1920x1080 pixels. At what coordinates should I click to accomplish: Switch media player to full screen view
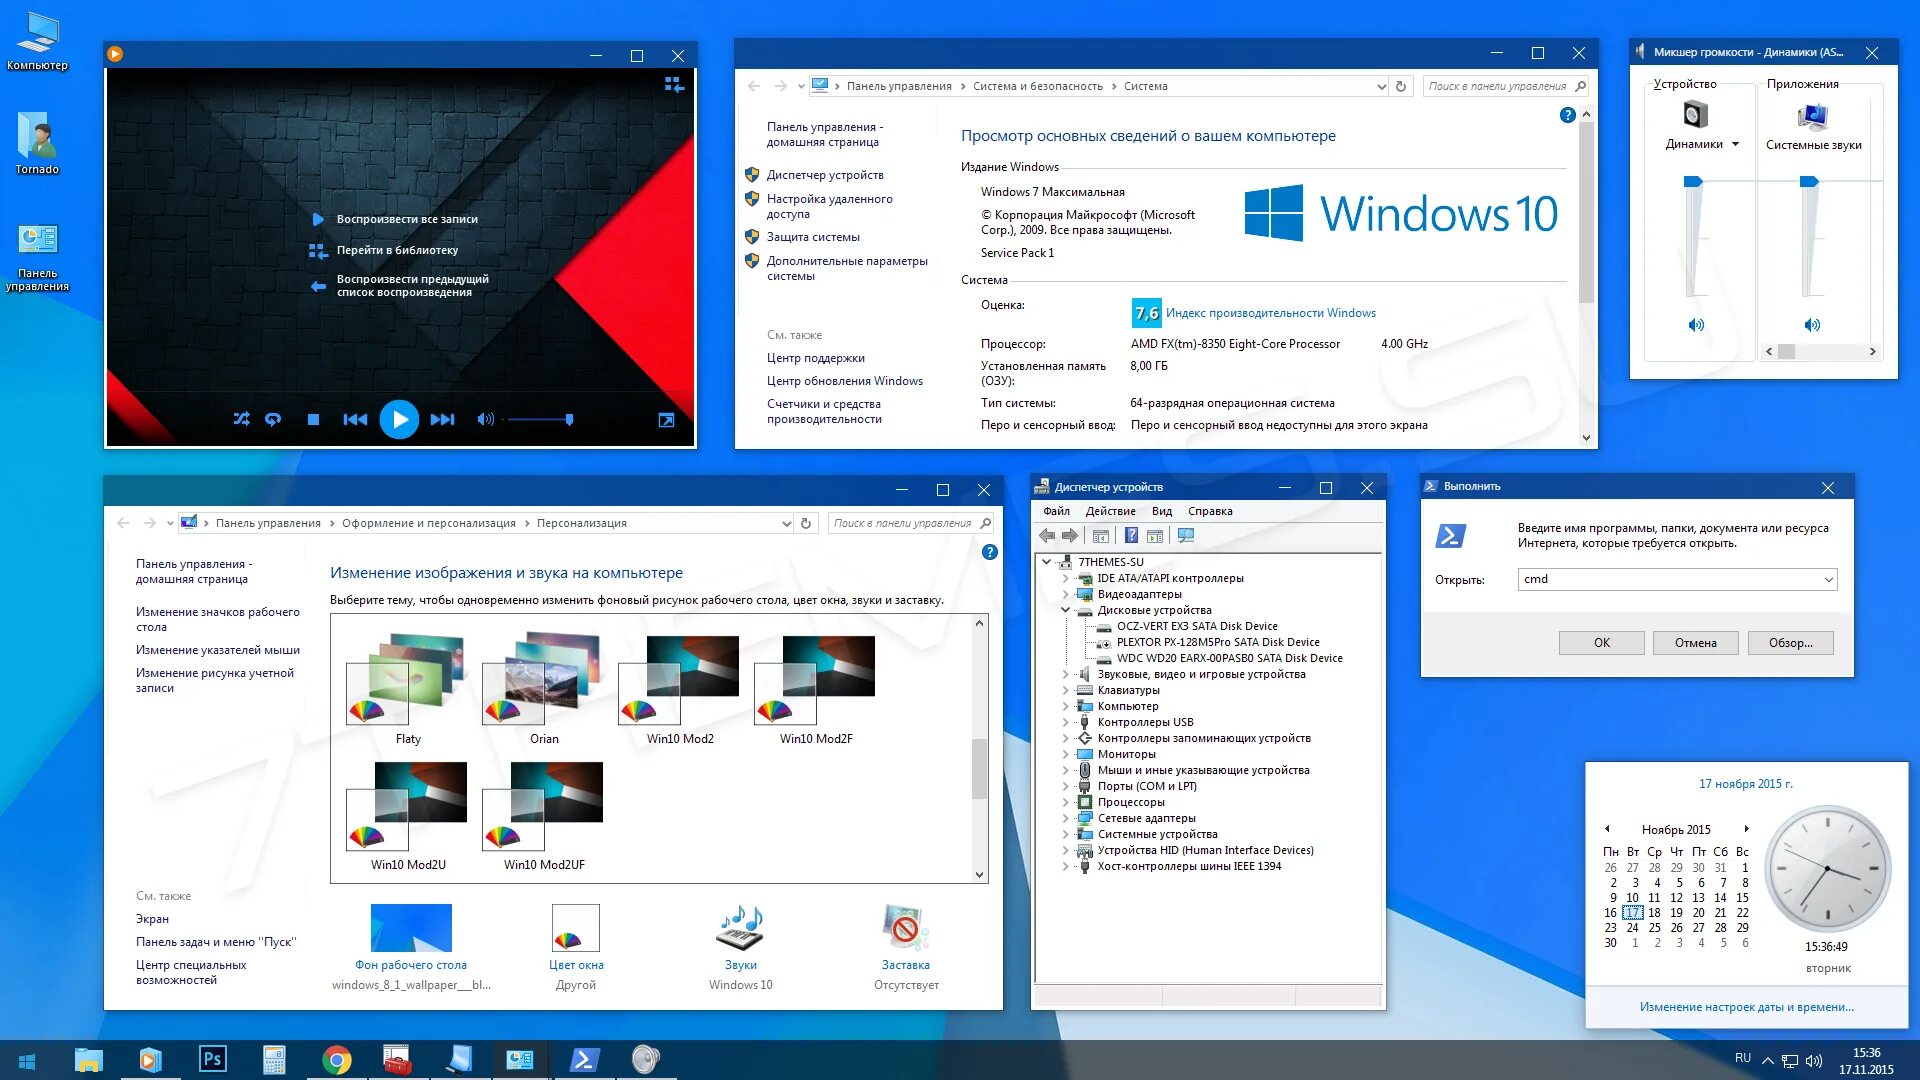pyautogui.click(x=666, y=420)
